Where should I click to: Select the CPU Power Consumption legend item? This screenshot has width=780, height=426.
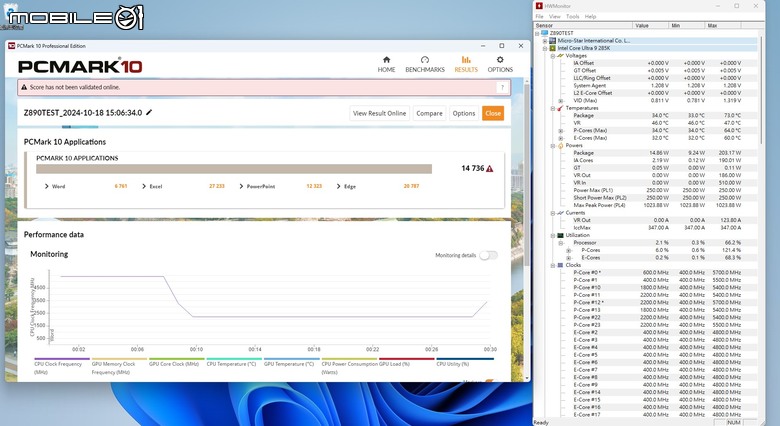pos(349,367)
